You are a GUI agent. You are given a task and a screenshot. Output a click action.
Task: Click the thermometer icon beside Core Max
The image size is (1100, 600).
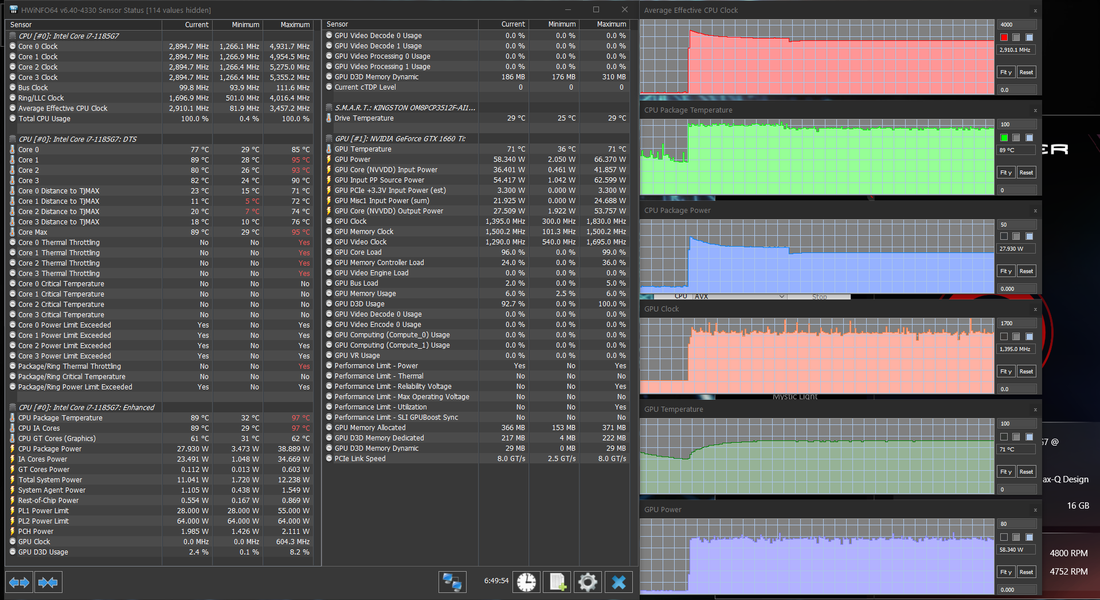(13, 232)
